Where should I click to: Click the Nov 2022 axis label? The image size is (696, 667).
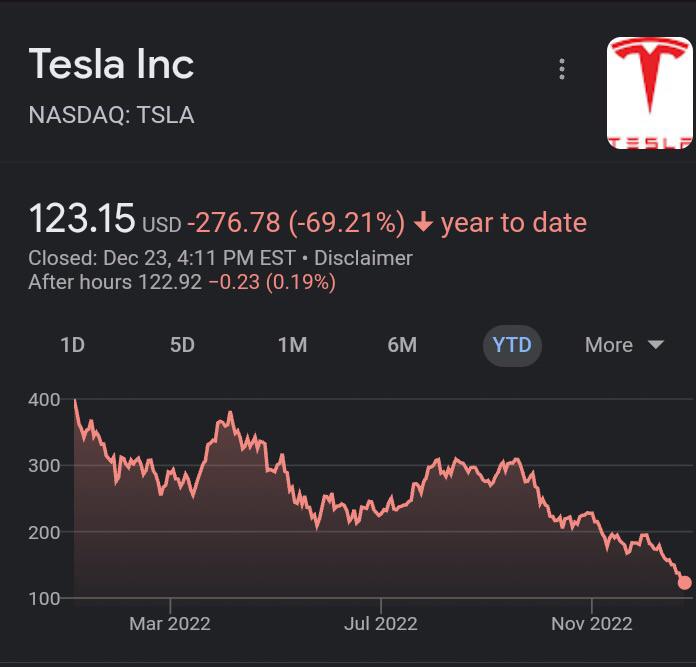591,623
